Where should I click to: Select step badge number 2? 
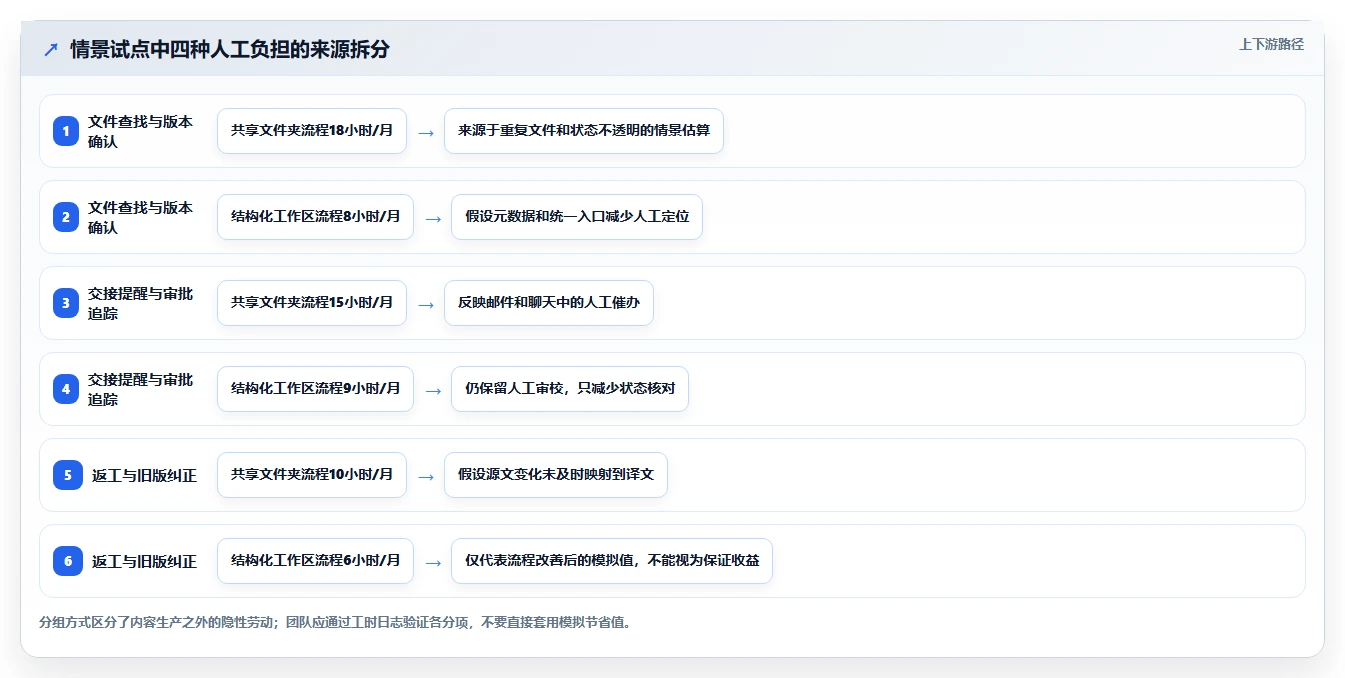click(66, 217)
